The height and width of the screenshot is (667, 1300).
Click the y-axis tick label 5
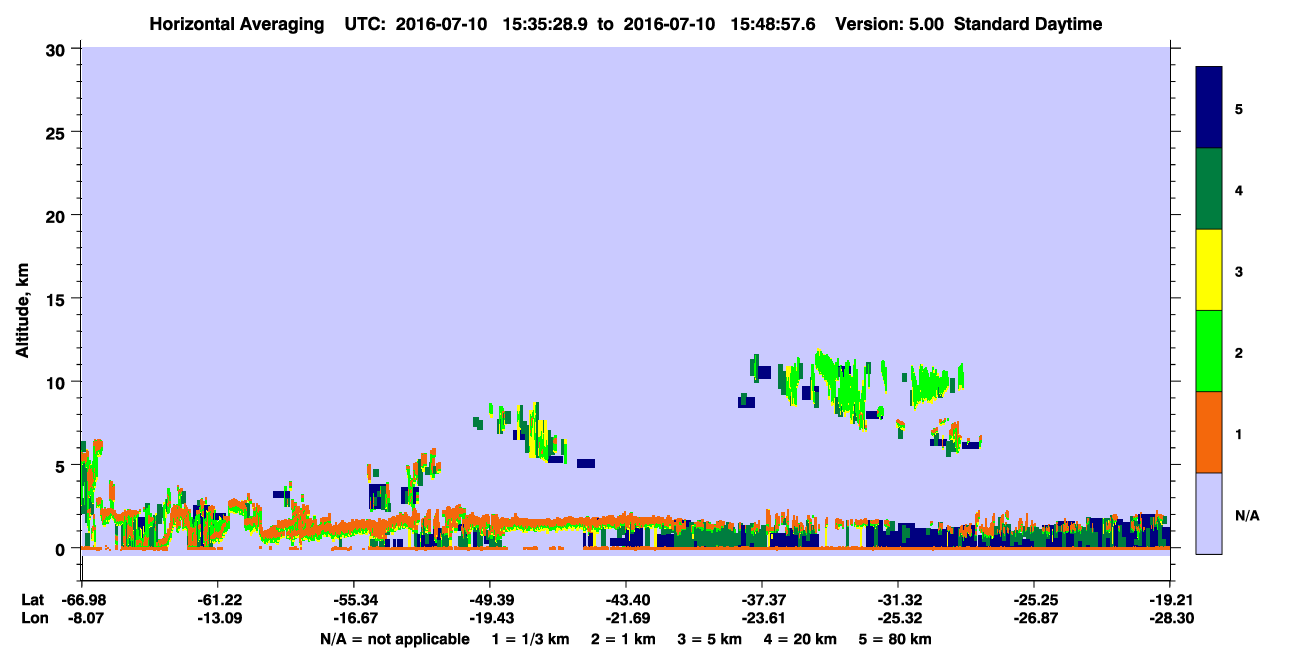pos(63,465)
